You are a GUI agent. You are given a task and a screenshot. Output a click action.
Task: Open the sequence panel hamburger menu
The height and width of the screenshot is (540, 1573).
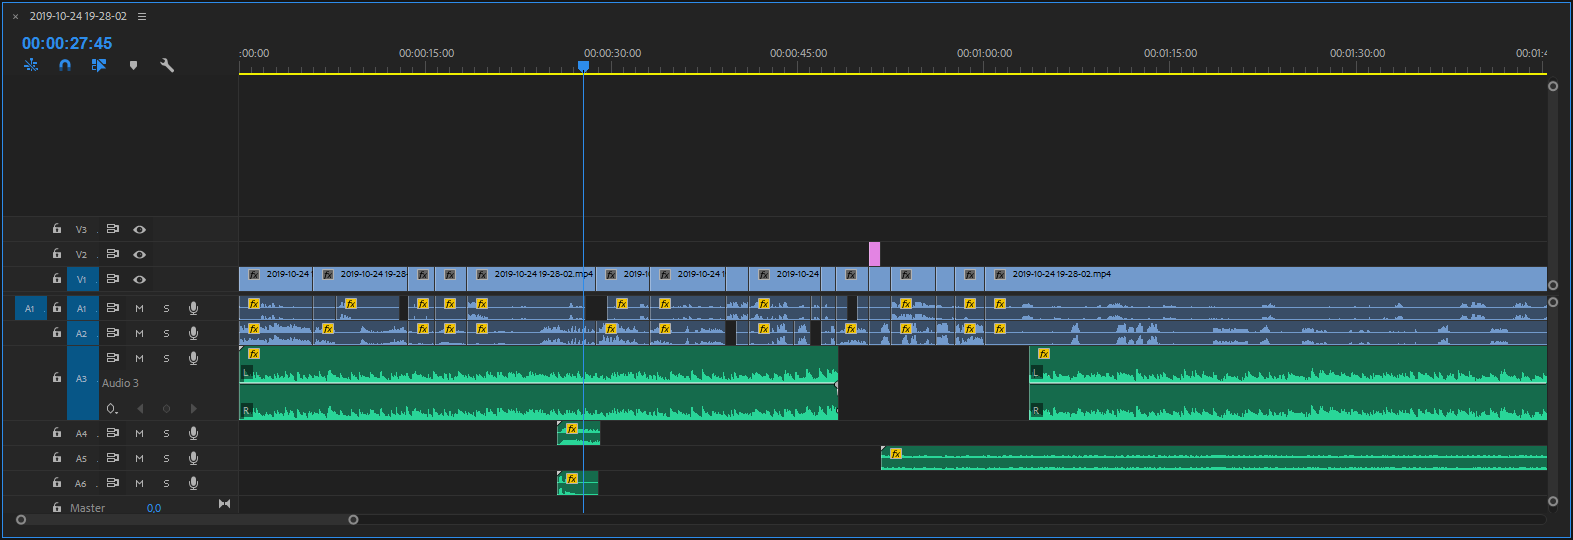142,16
